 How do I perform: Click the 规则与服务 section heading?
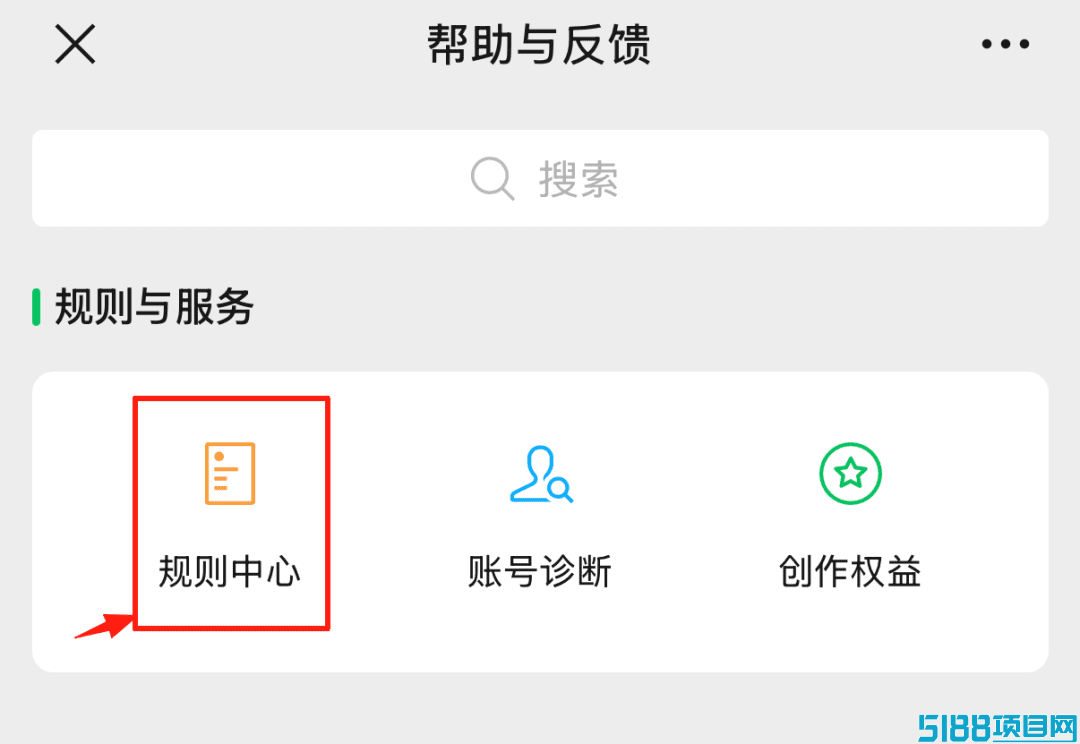point(154,307)
